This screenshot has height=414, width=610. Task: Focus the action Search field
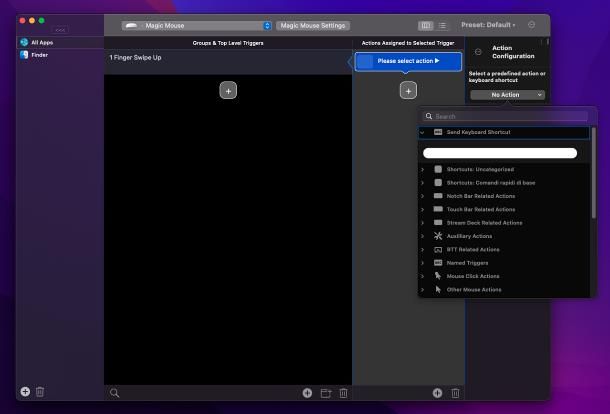(x=505, y=116)
